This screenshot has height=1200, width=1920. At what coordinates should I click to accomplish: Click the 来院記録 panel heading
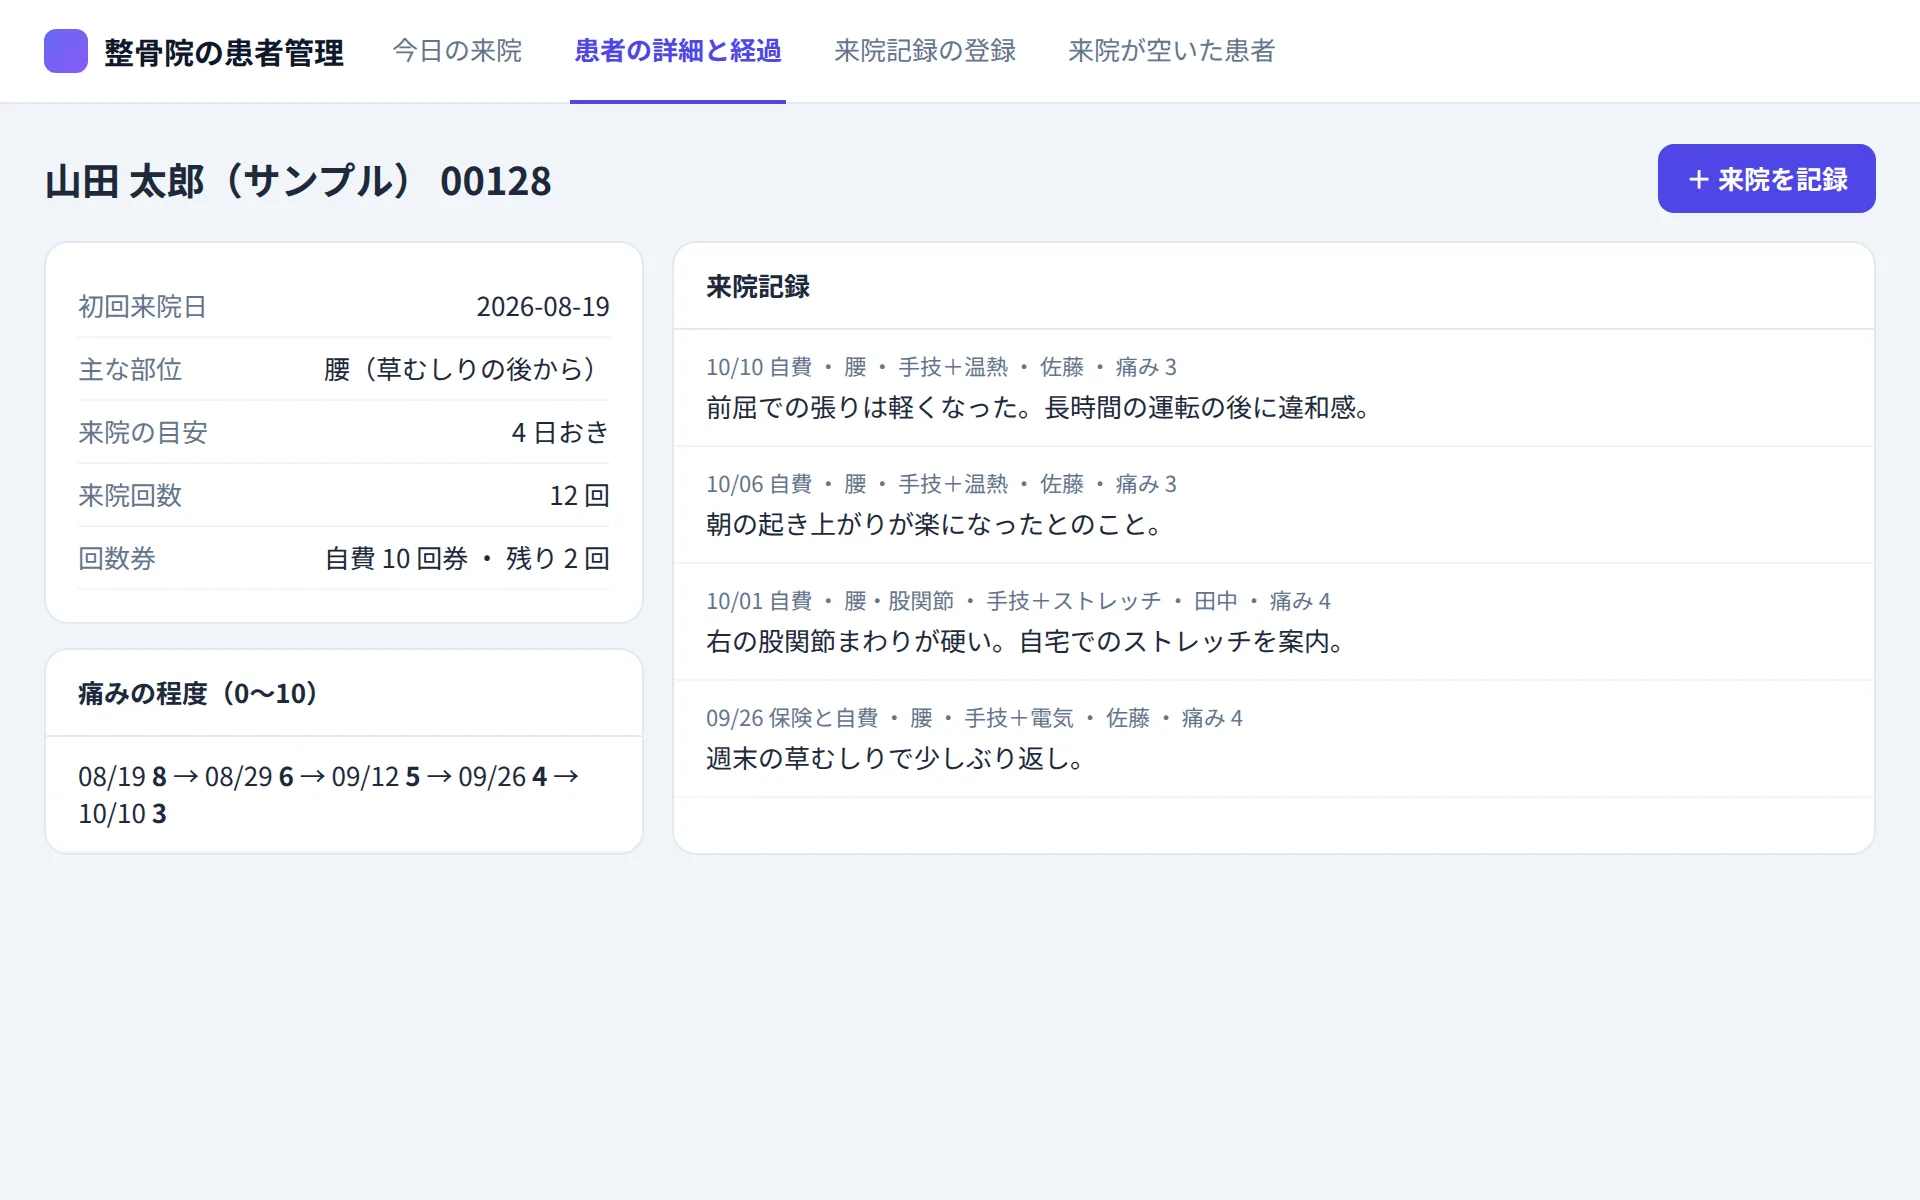click(x=758, y=287)
